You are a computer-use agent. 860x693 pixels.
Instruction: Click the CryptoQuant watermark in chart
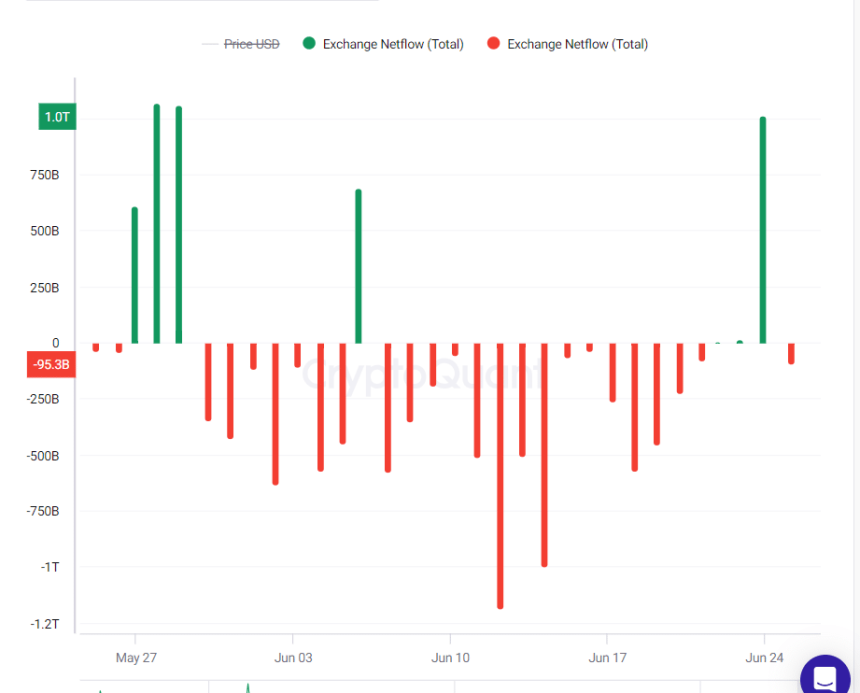(424, 374)
